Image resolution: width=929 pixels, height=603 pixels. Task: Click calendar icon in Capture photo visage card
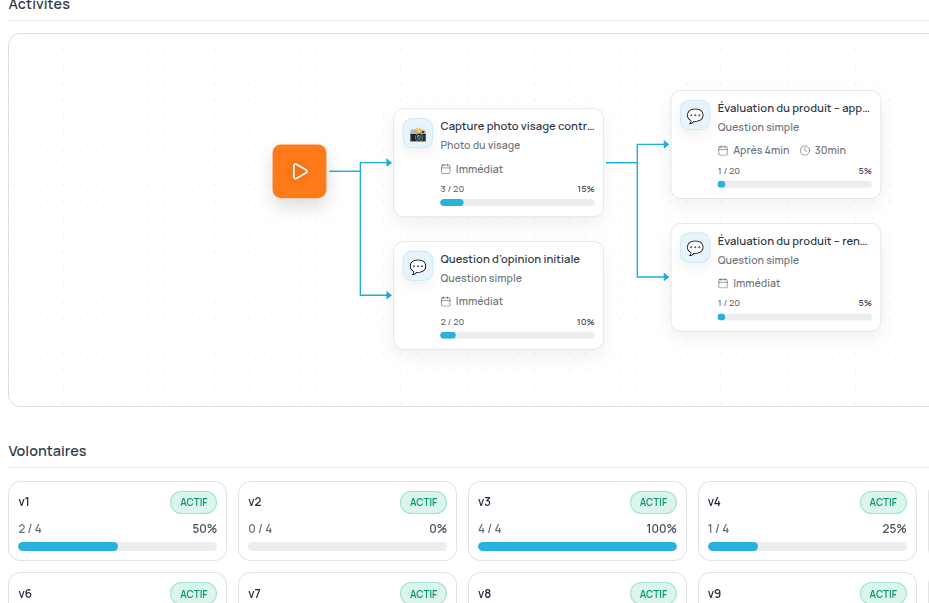coord(446,169)
